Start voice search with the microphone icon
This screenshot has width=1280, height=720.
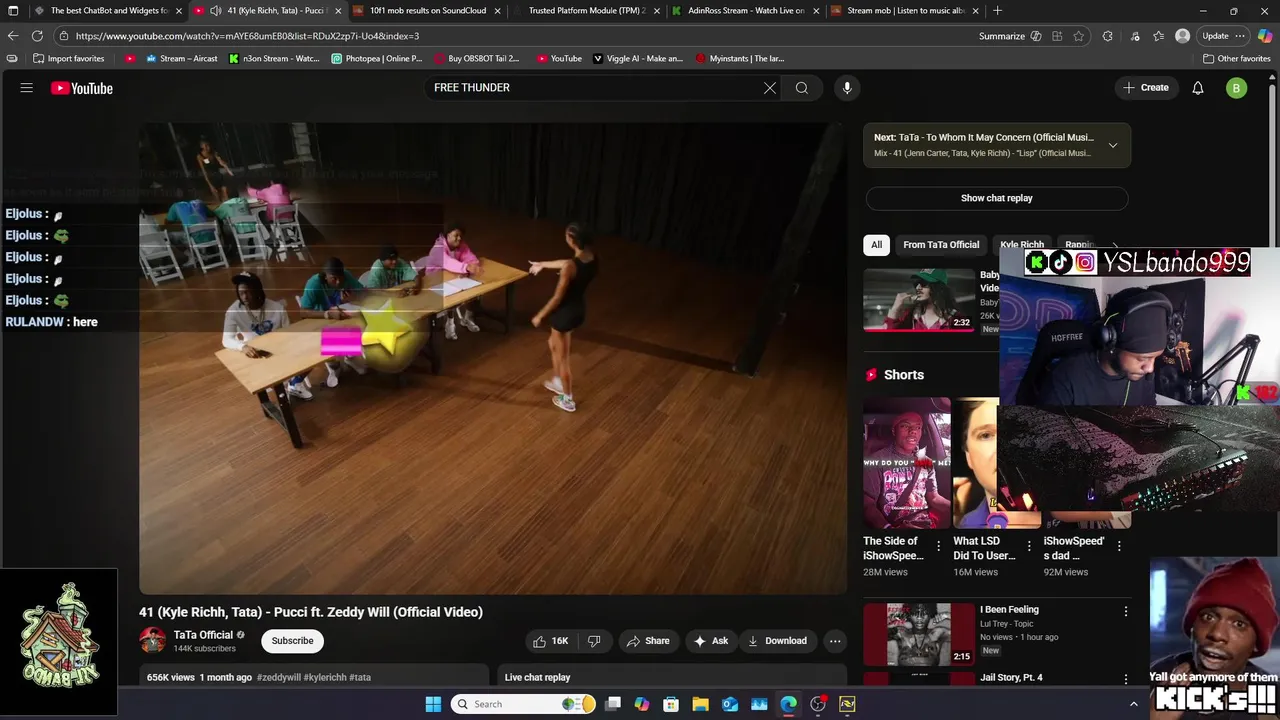coord(847,88)
